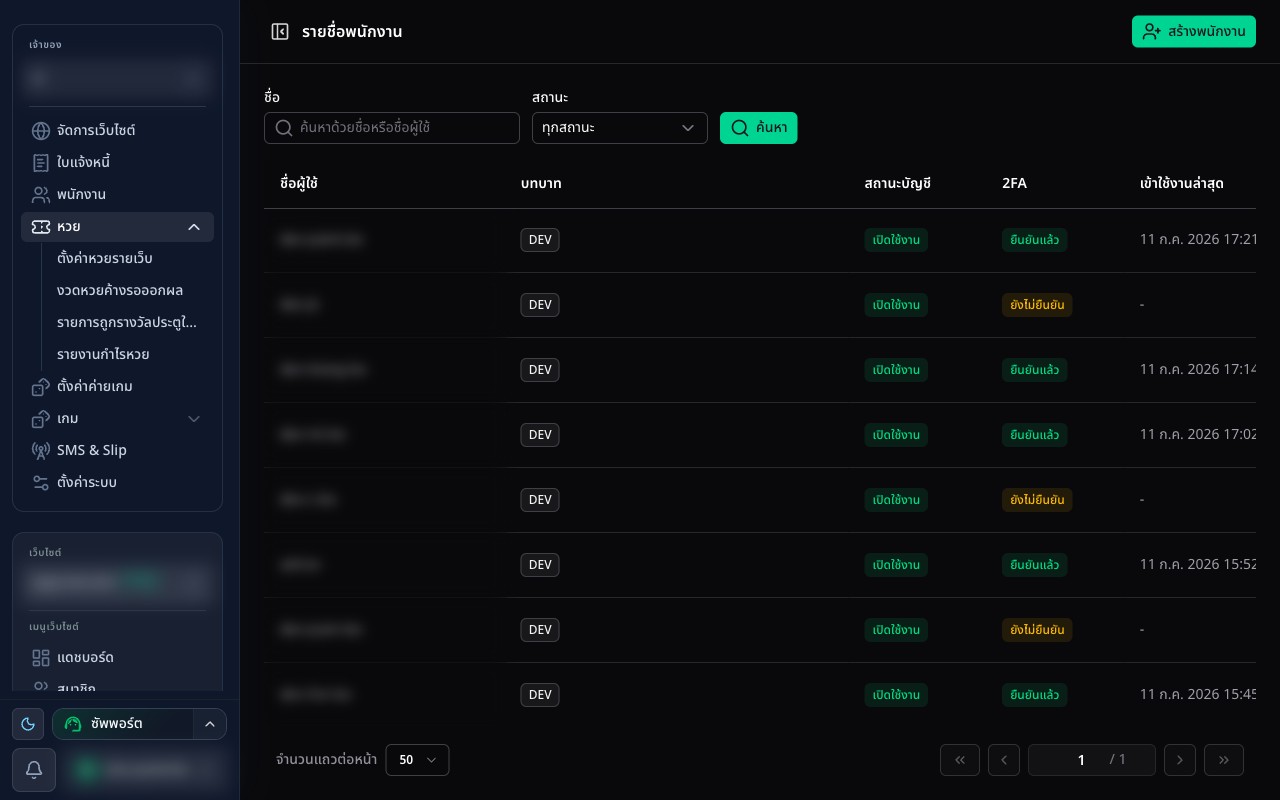Click the antenna icon beside SMS & Slip
The height and width of the screenshot is (800, 1280).
click(41, 450)
